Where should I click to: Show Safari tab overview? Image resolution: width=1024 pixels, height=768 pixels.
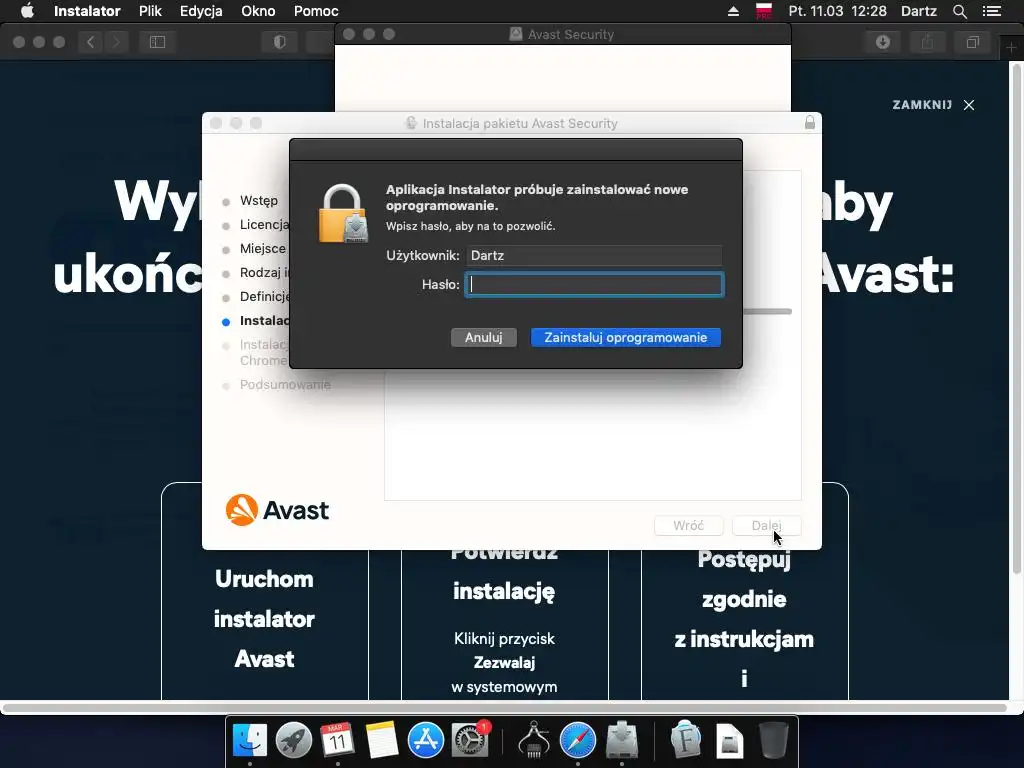[x=972, y=42]
